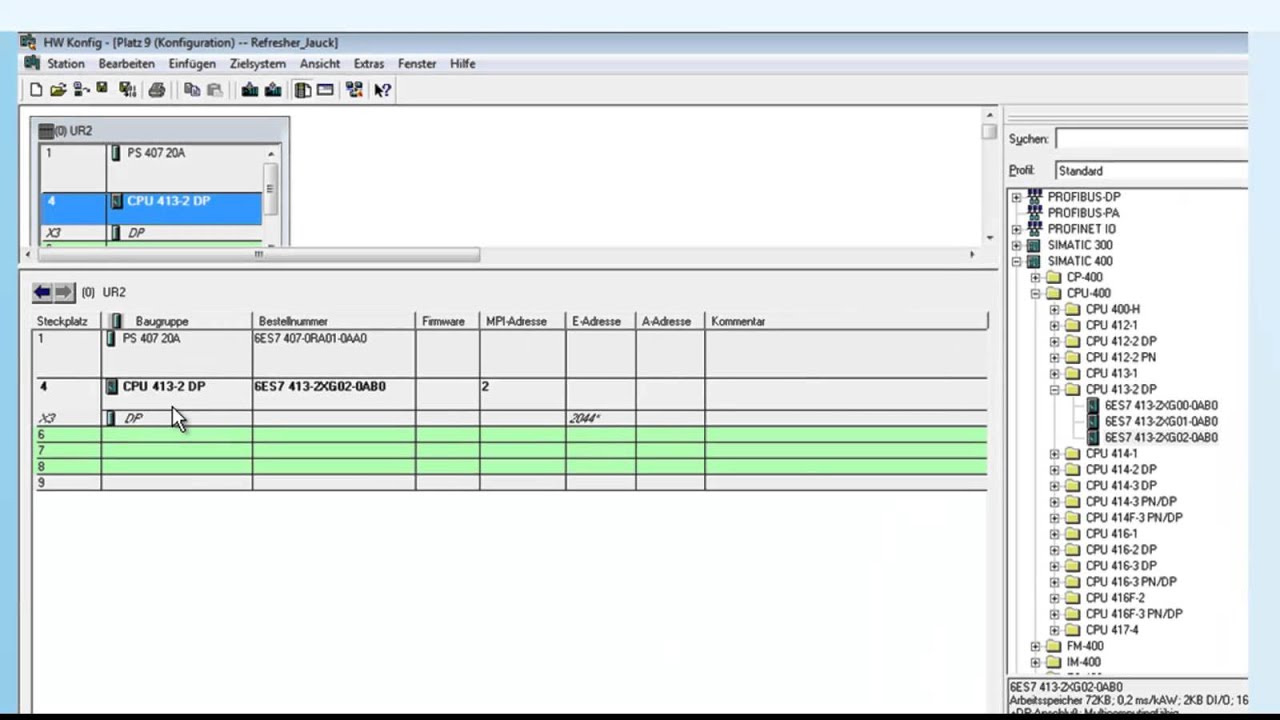Click the address overview window icon
1280x720 pixels.
325,90
